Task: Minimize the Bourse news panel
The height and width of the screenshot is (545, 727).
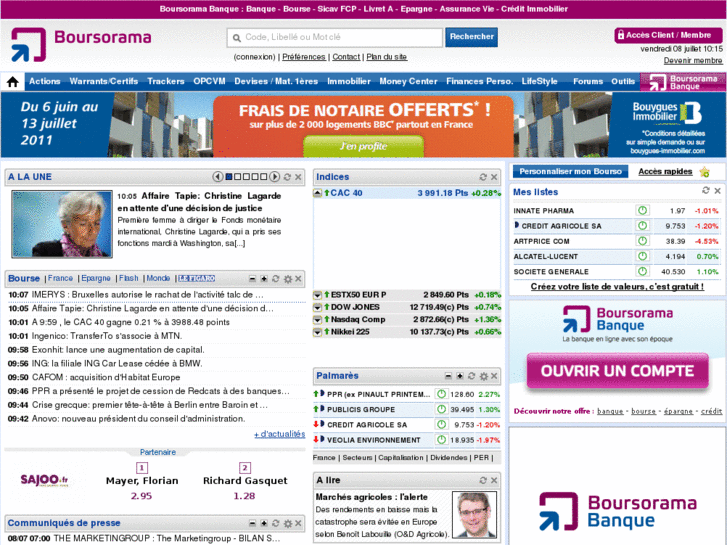Action: [252, 279]
